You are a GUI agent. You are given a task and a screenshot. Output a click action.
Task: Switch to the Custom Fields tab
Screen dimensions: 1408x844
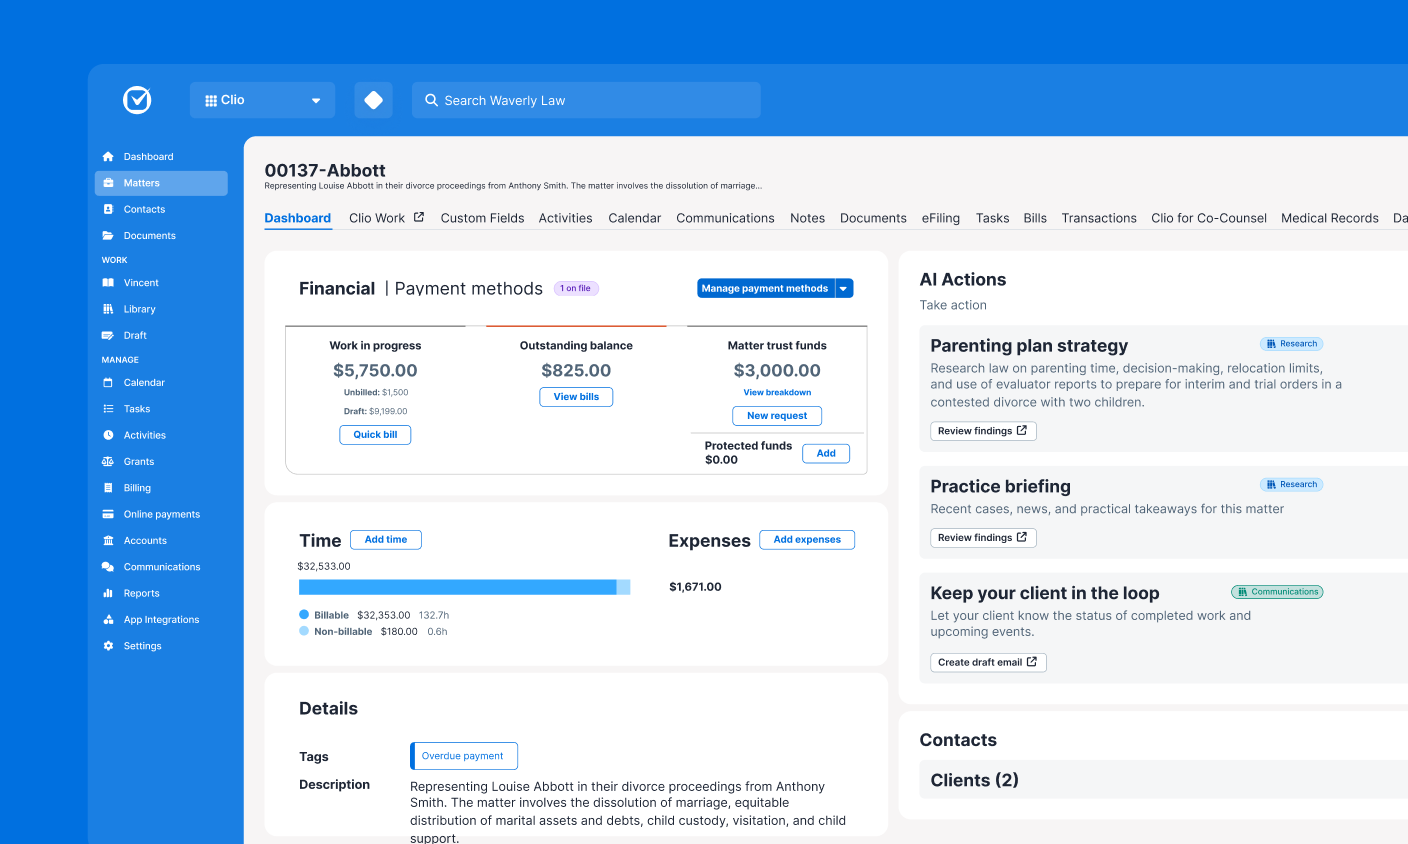(x=482, y=218)
